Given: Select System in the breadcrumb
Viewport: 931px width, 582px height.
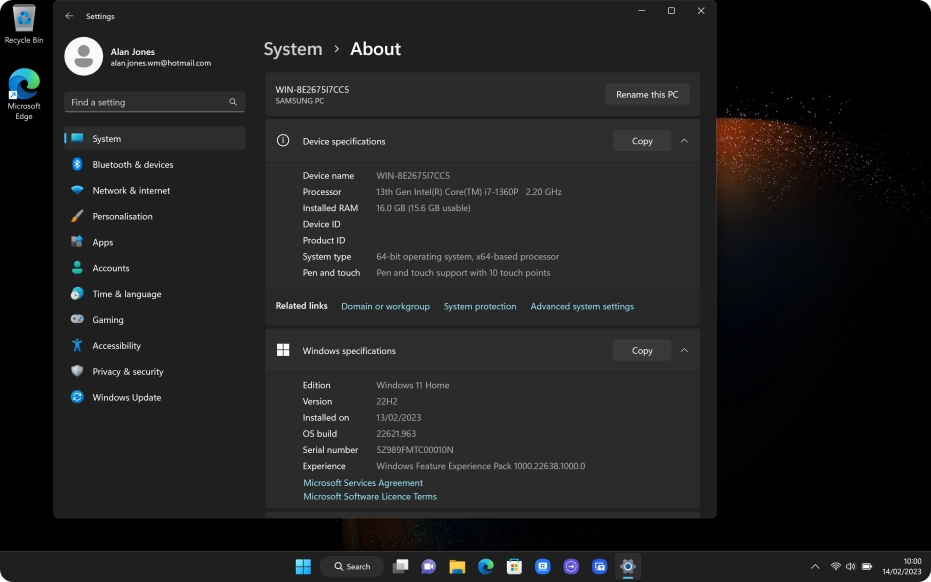Looking at the screenshot, I should [293, 49].
